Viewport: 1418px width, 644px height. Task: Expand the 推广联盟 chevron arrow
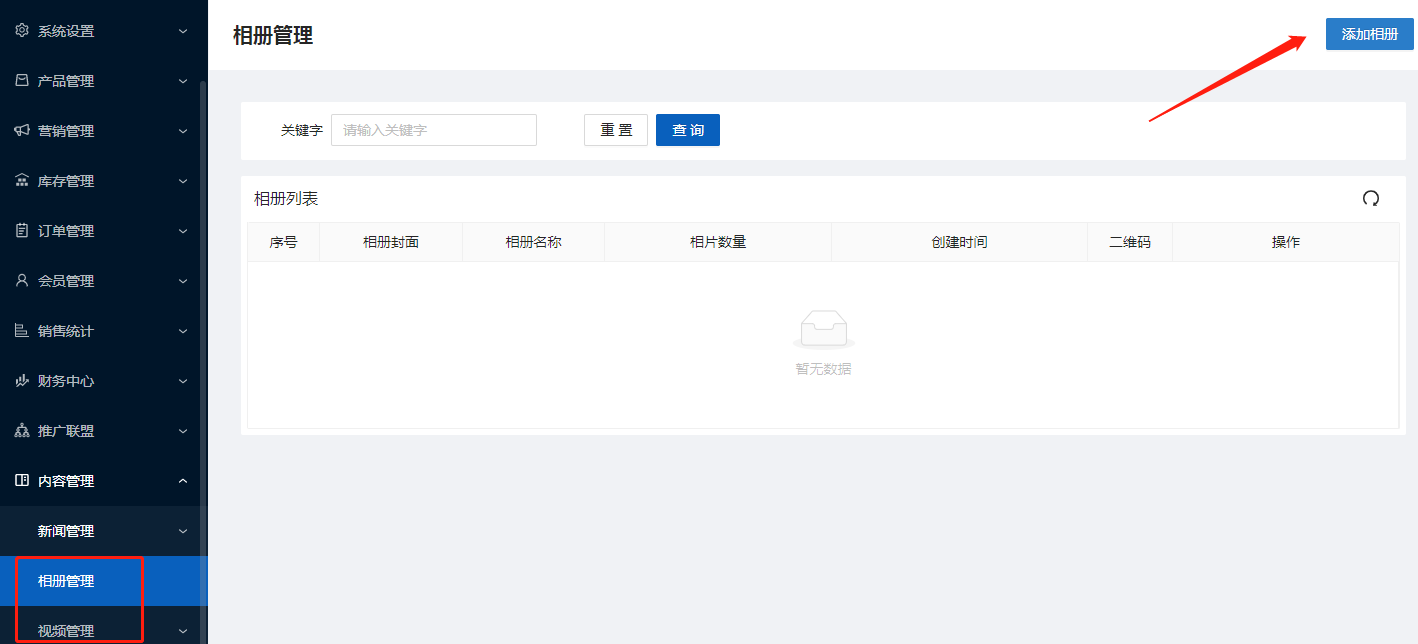click(183, 431)
